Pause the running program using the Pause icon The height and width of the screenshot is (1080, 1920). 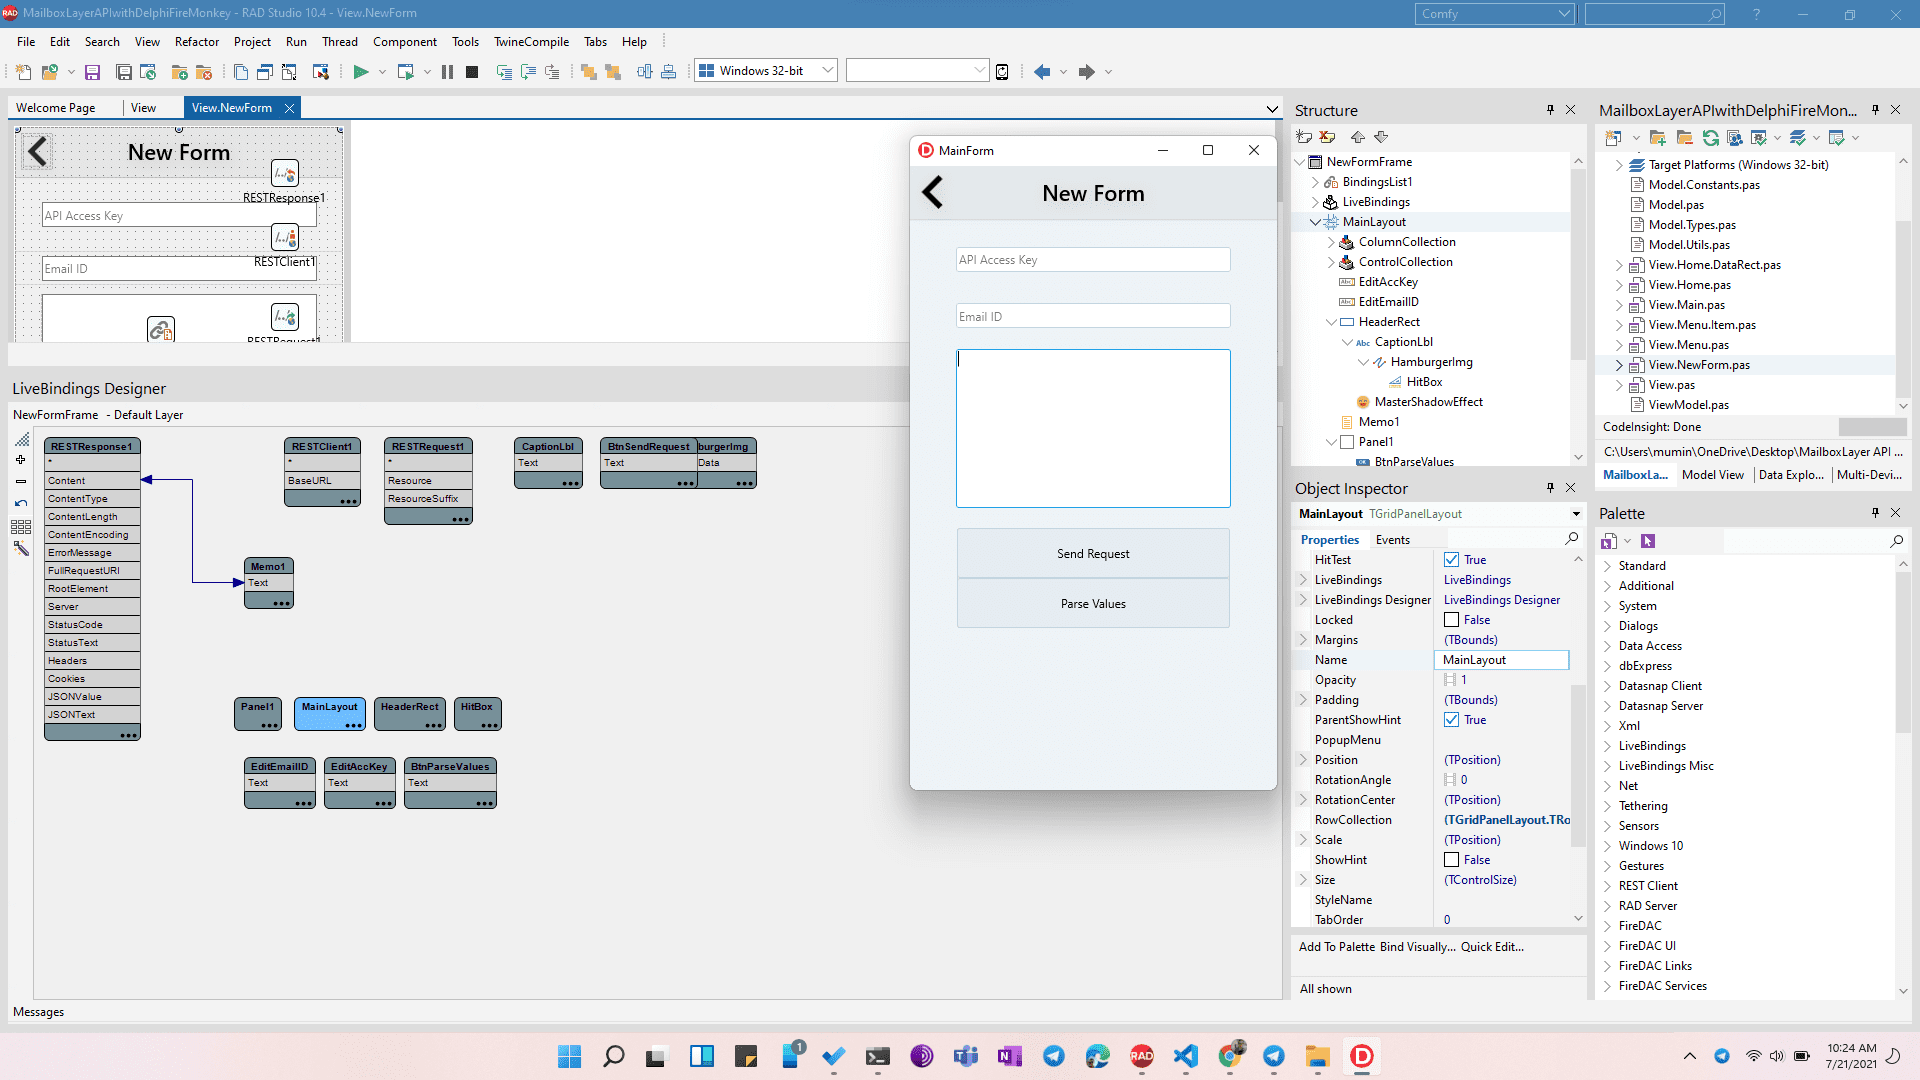447,71
